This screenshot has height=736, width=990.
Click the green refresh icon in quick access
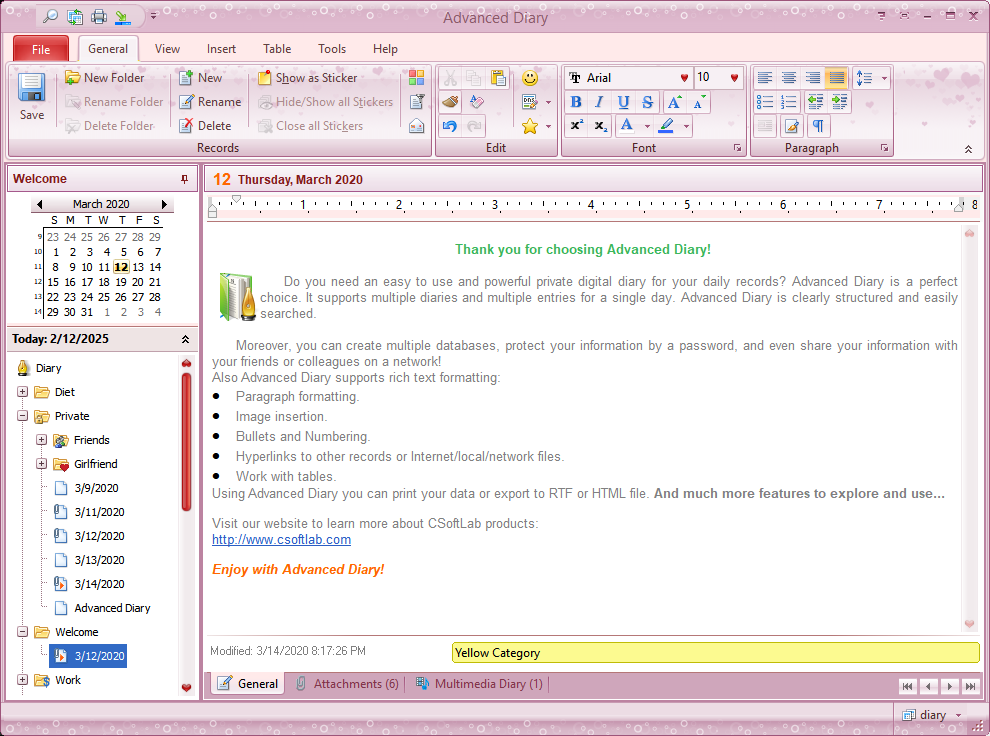pos(75,16)
